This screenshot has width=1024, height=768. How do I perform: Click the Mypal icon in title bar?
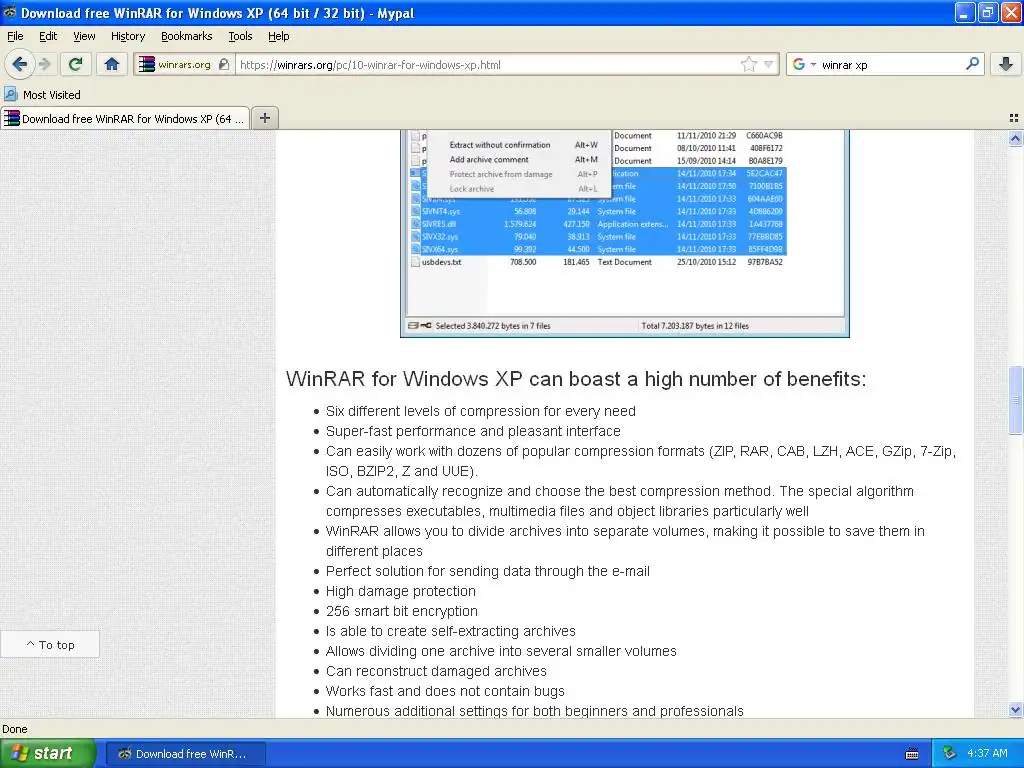9,12
